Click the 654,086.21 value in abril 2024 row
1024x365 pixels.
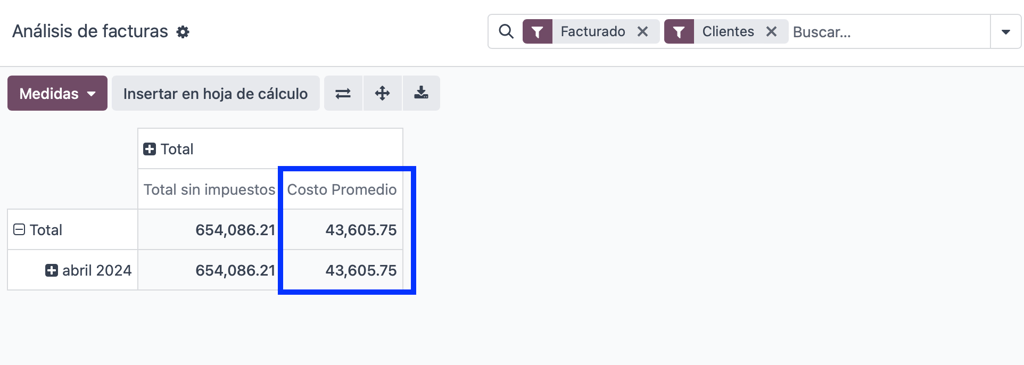pyautogui.click(x=235, y=270)
